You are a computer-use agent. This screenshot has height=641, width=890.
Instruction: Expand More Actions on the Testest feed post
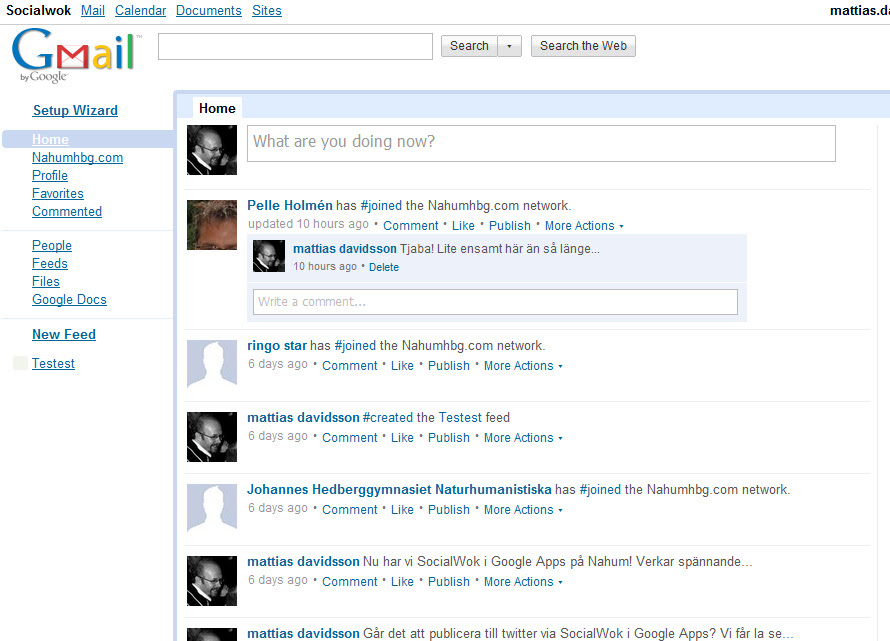[523, 438]
